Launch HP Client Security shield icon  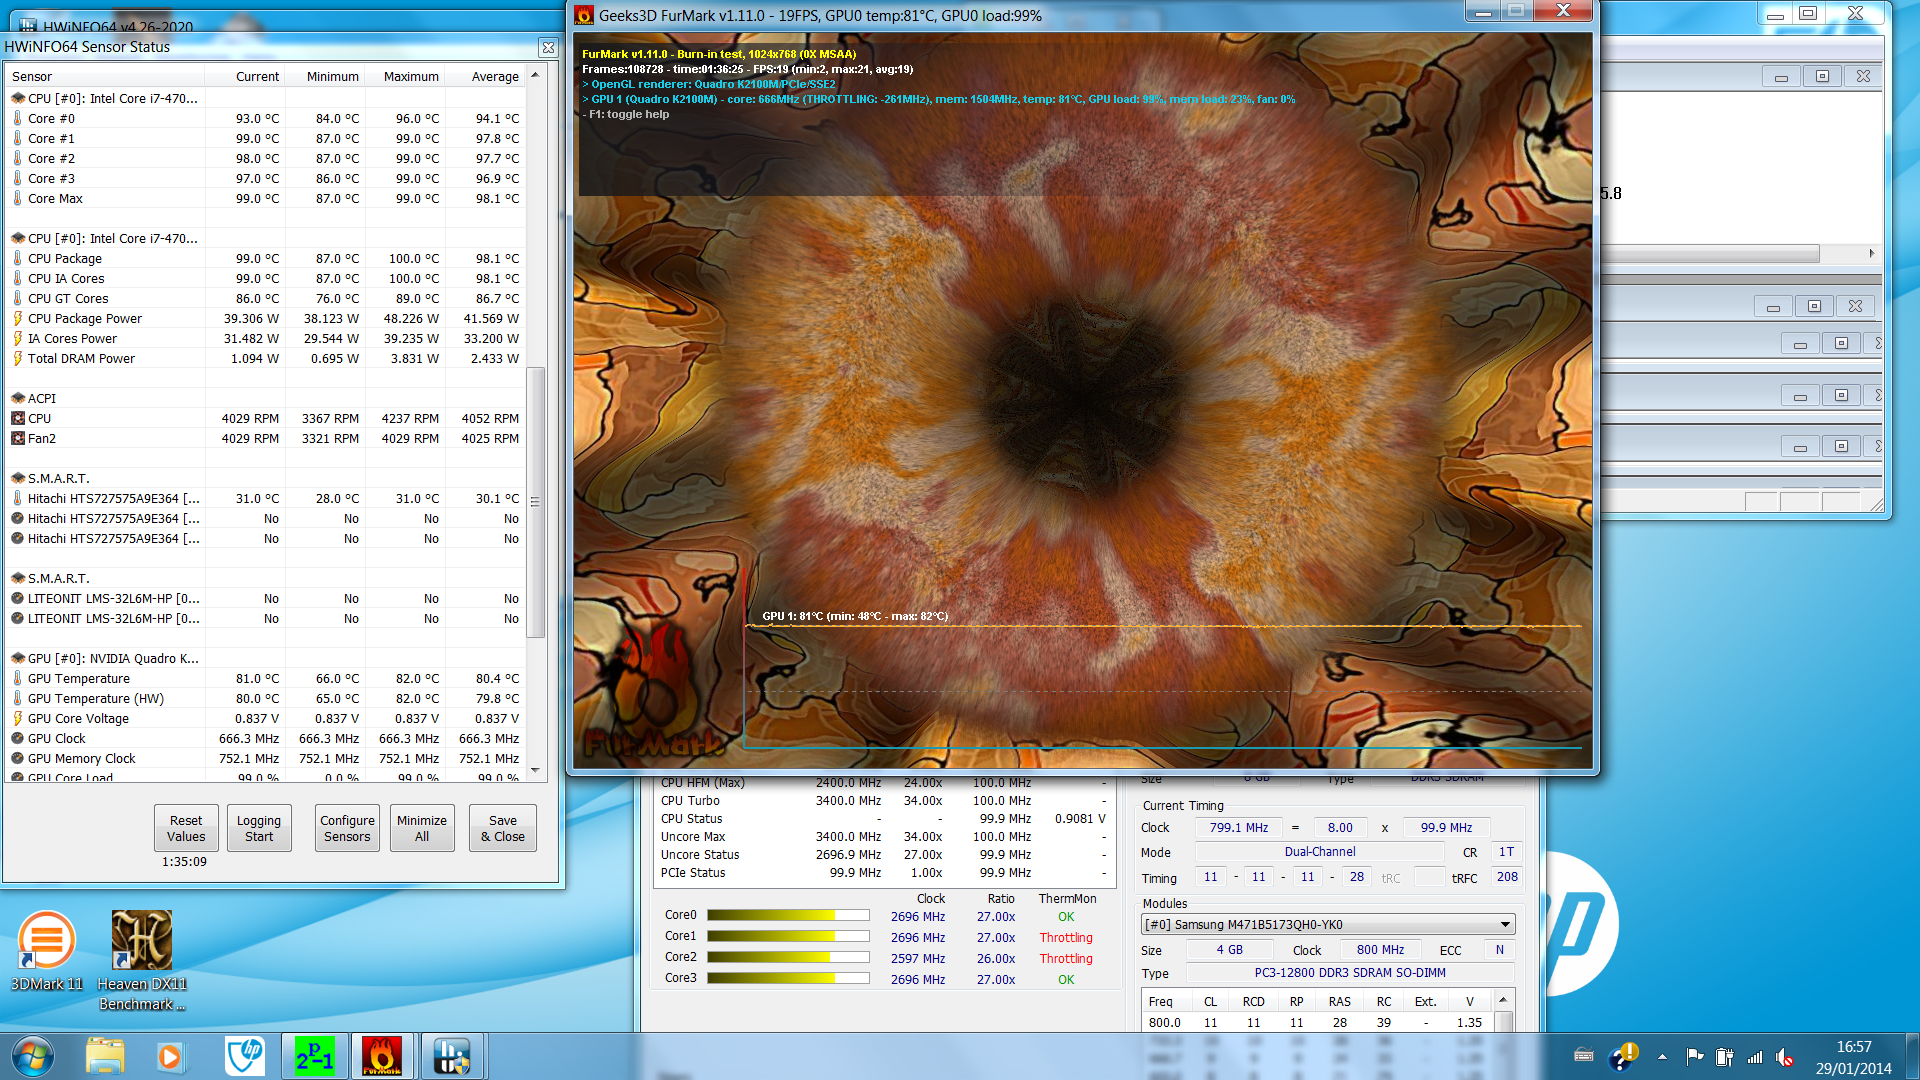click(x=245, y=1056)
